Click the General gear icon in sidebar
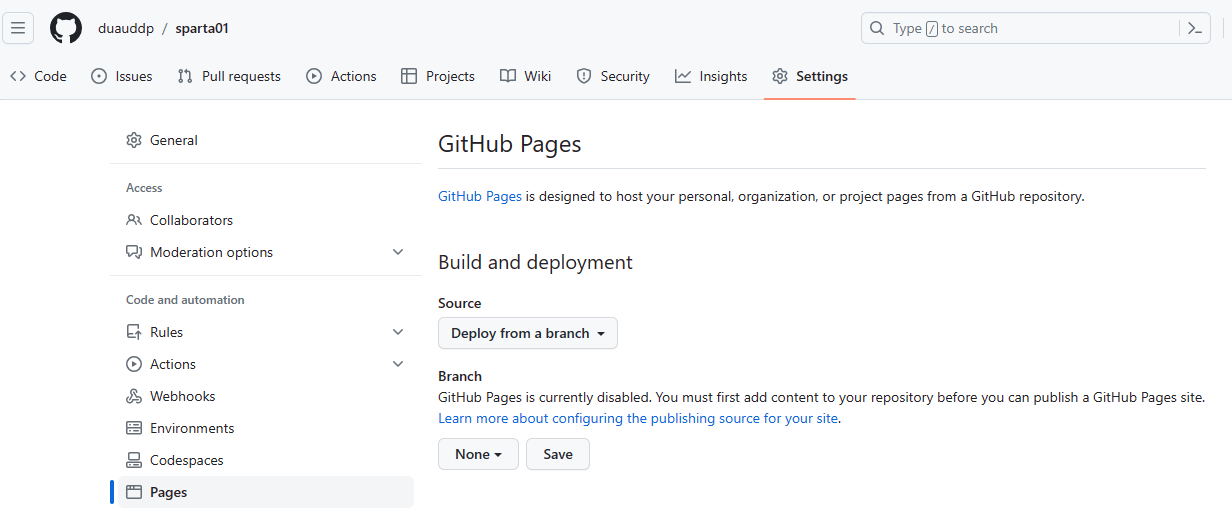Viewport: 1232px width, 514px height. pyautogui.click(x=134, y=140)
